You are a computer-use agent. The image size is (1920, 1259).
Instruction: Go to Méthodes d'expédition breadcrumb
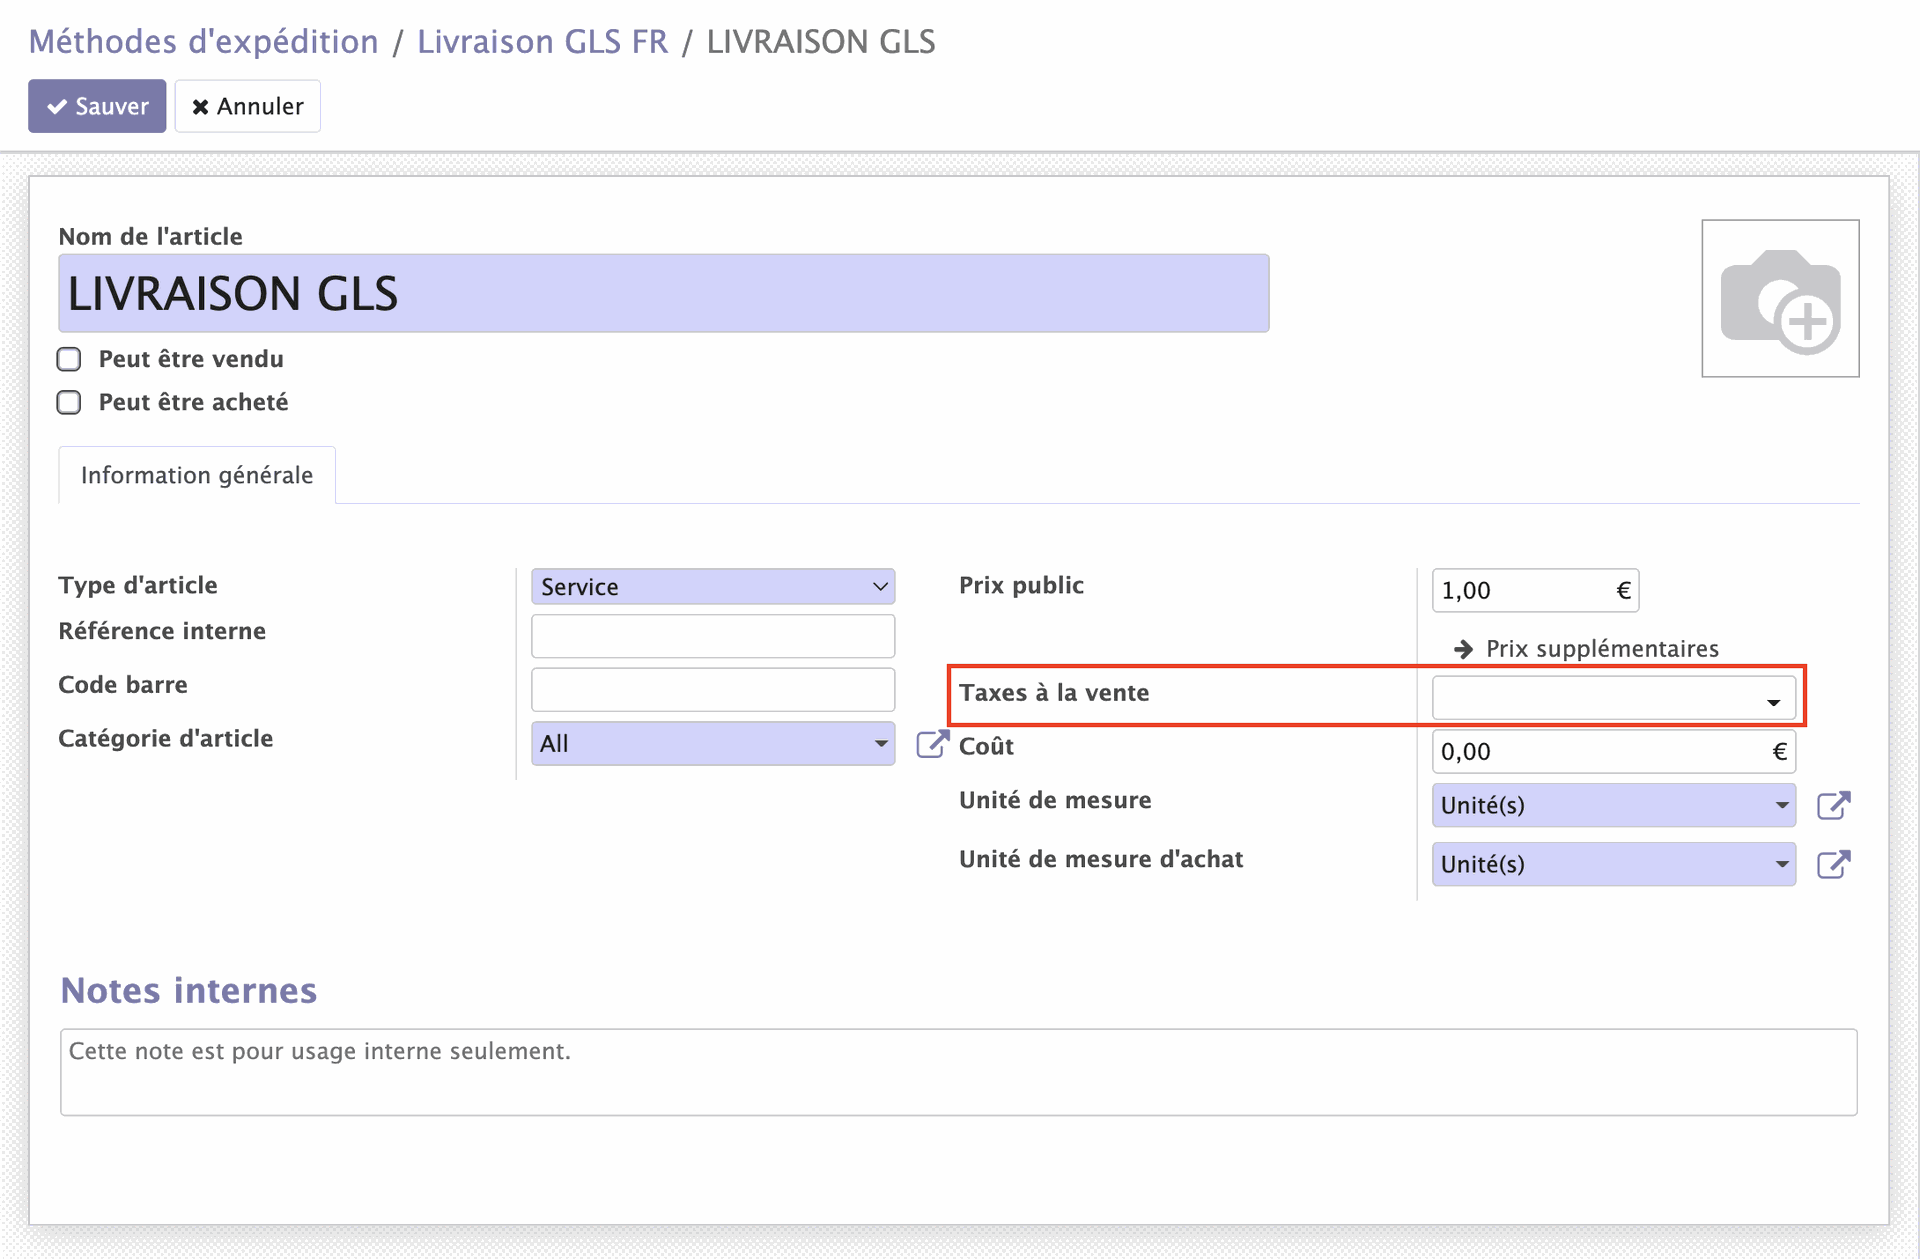click(x=204, y=42)
